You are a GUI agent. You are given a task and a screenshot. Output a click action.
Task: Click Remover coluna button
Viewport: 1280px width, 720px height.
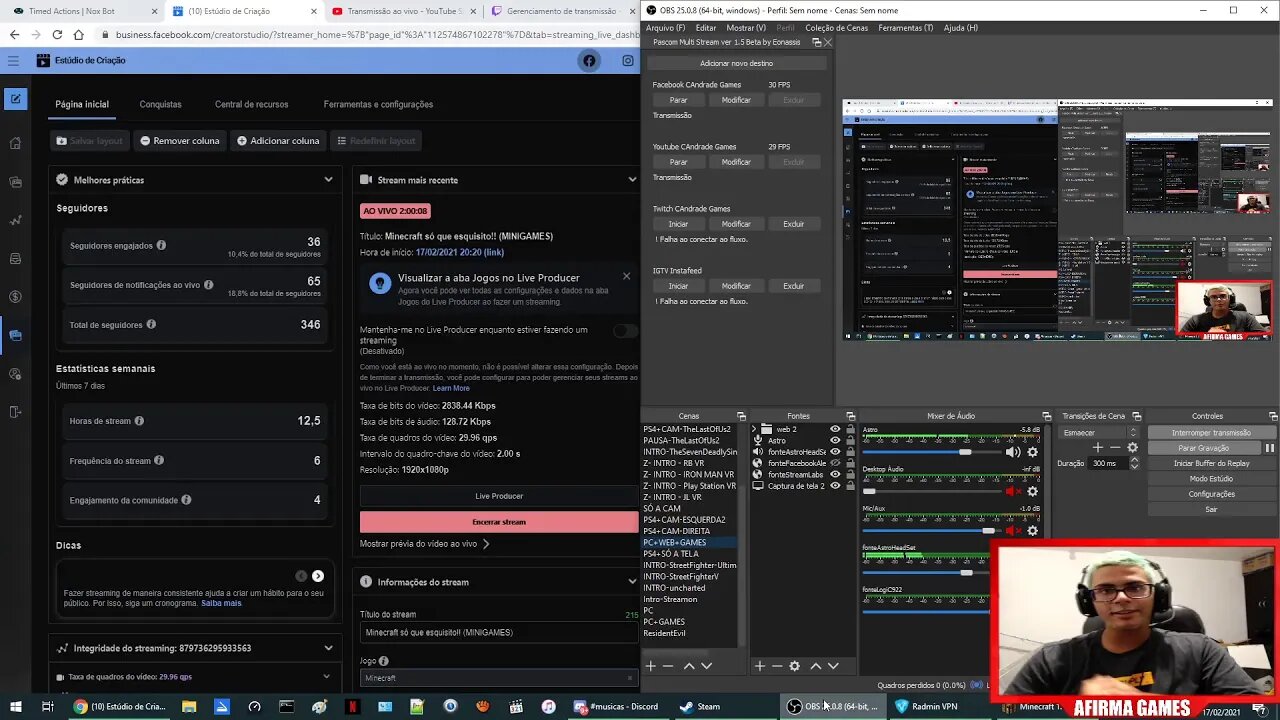click(180, 141)
